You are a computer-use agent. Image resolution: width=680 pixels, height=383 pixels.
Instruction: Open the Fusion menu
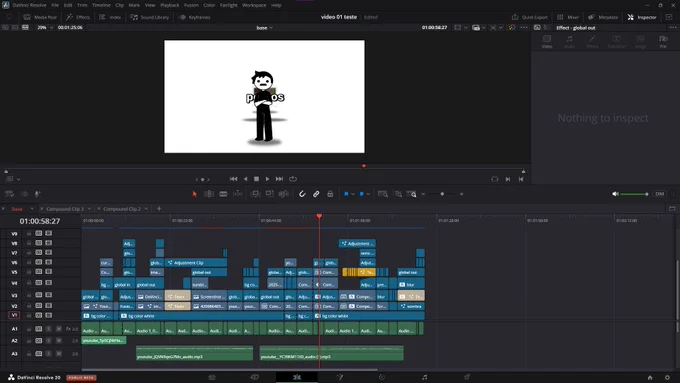coord(191,5)
